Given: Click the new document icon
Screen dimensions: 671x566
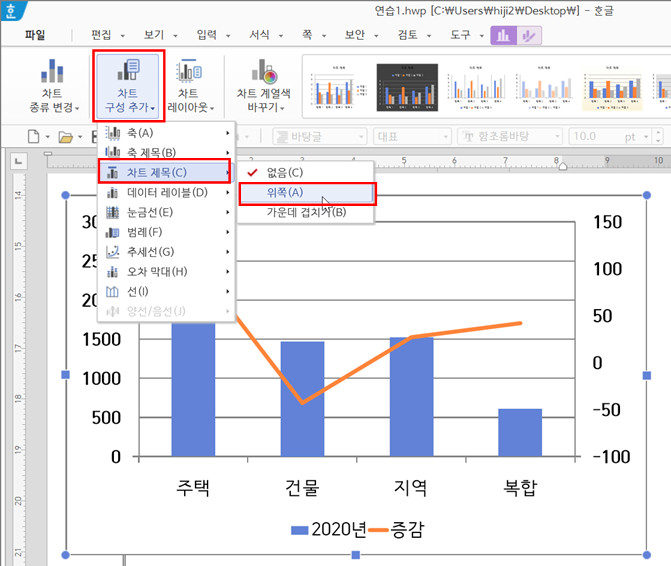Looking at the screenshot, I should point(32,136).
